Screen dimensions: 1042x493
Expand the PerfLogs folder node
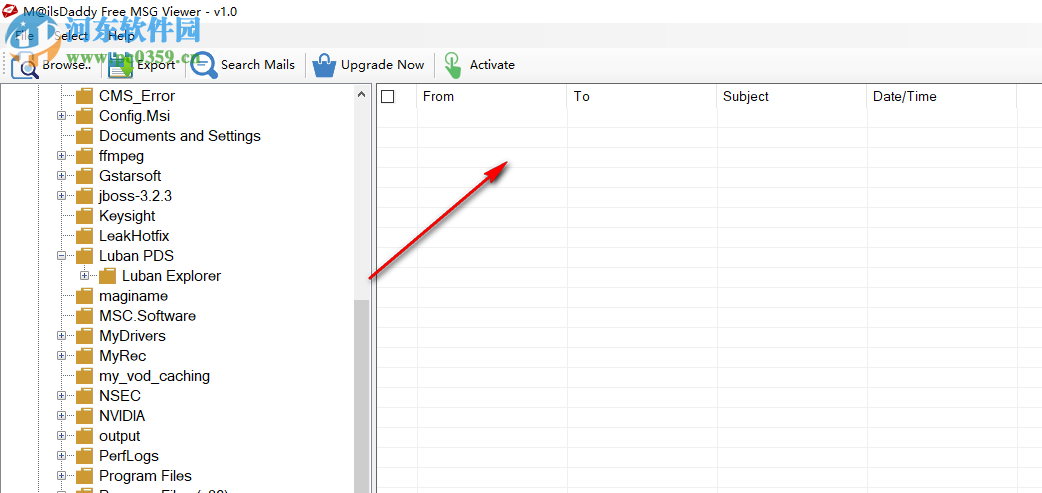(62, 456)
